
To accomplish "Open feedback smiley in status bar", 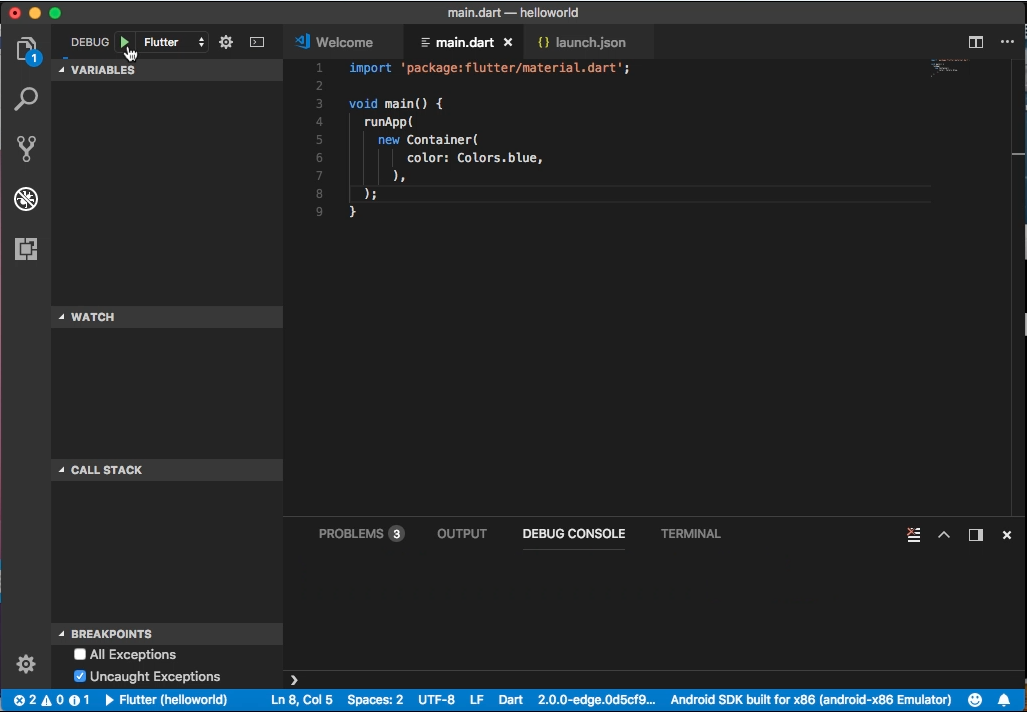I will coord(975,700).
